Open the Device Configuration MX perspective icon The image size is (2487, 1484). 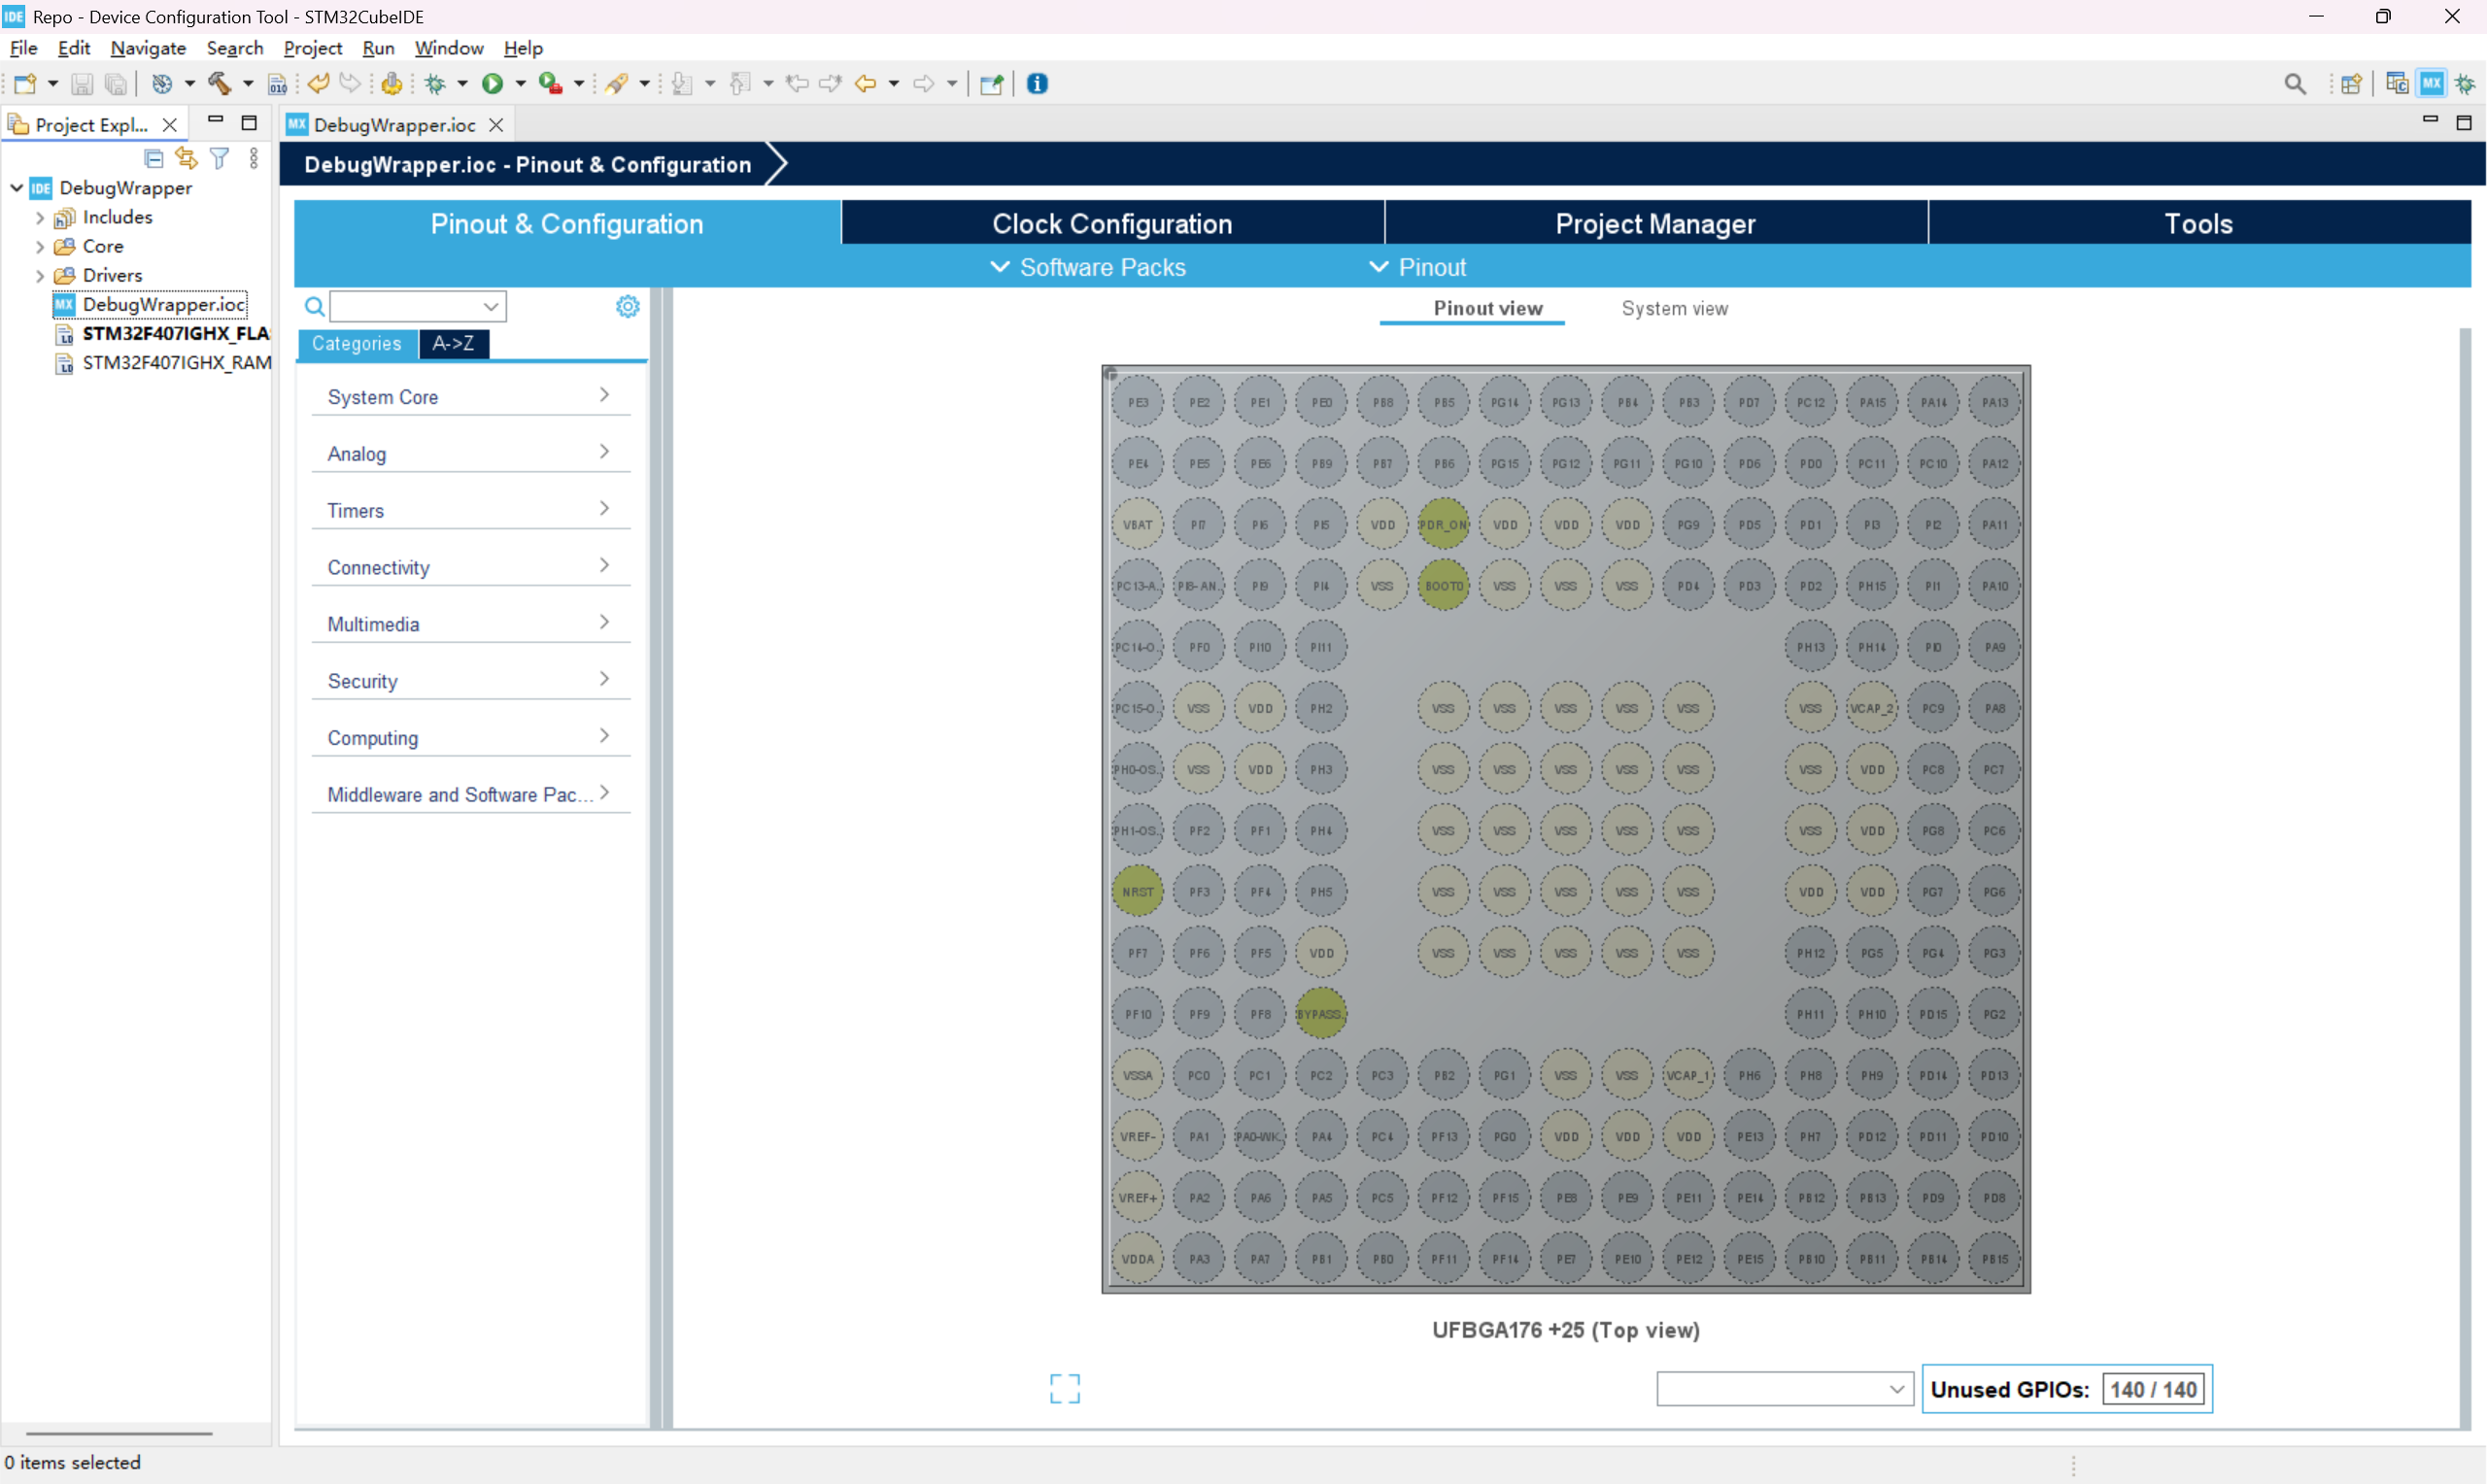click(2431, 84)
